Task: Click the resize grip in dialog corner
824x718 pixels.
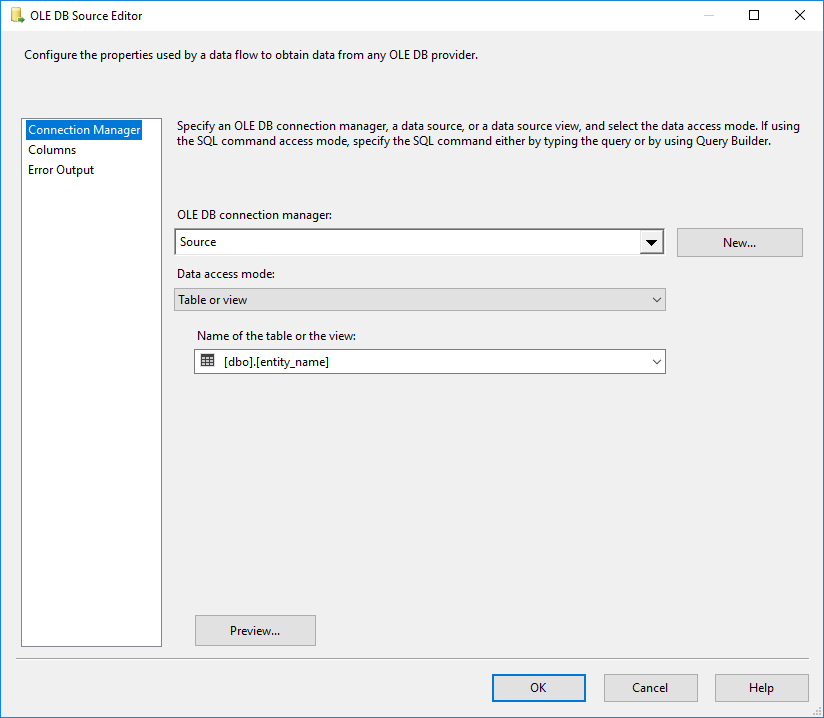Action: pyautogui.click(x=817, y=711)
